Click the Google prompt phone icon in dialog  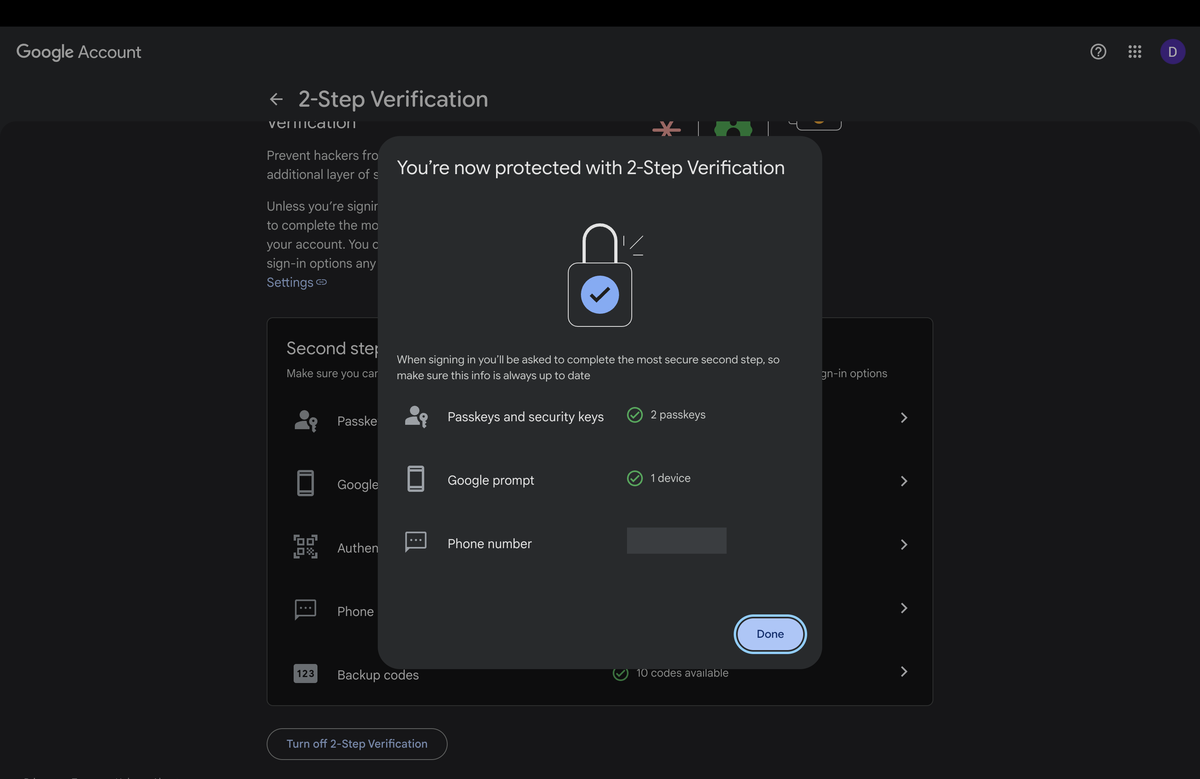416,479
